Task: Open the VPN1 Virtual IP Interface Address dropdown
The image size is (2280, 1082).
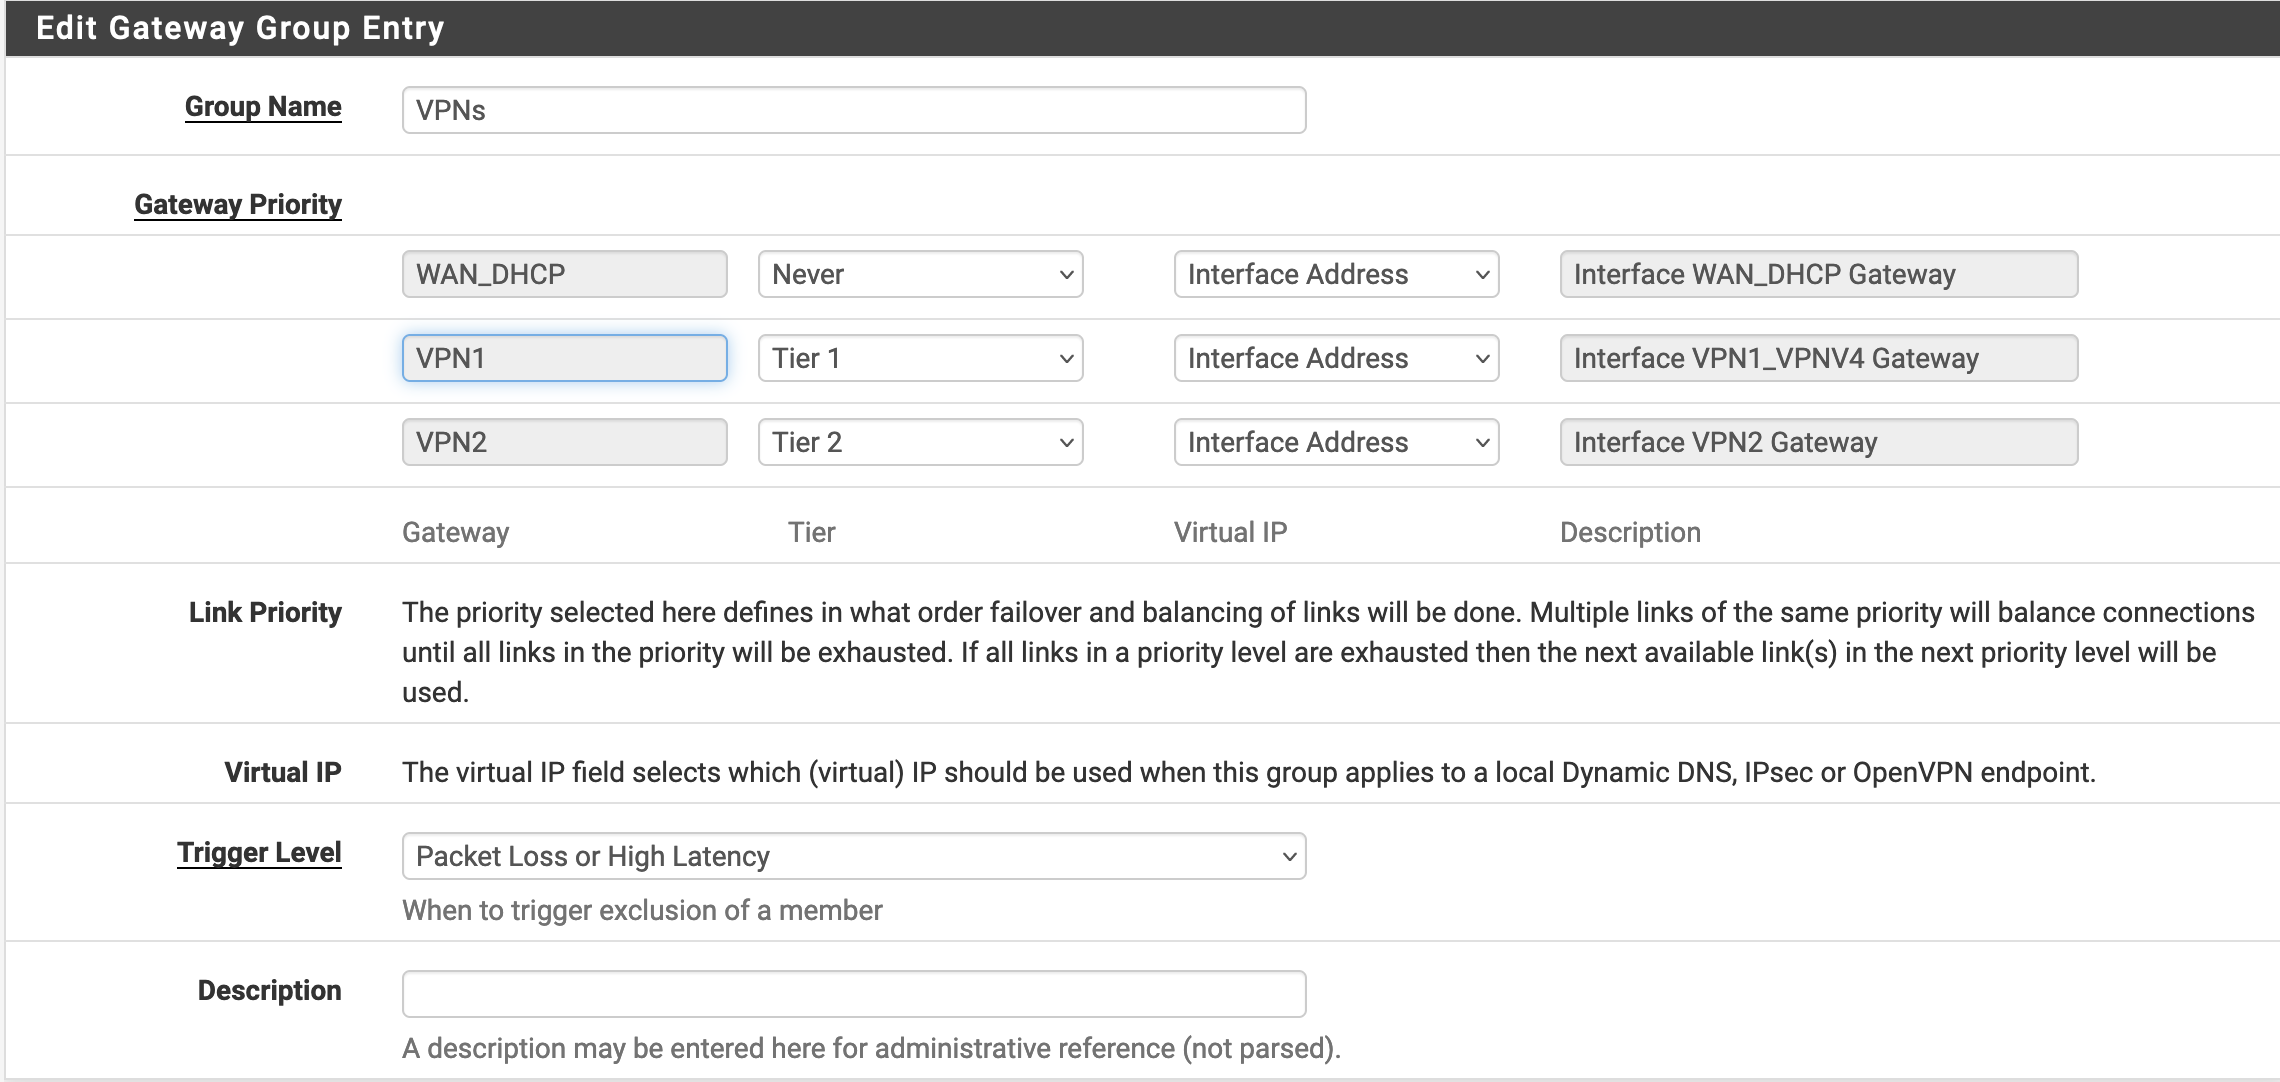Action: click(x=1336, y=358)
